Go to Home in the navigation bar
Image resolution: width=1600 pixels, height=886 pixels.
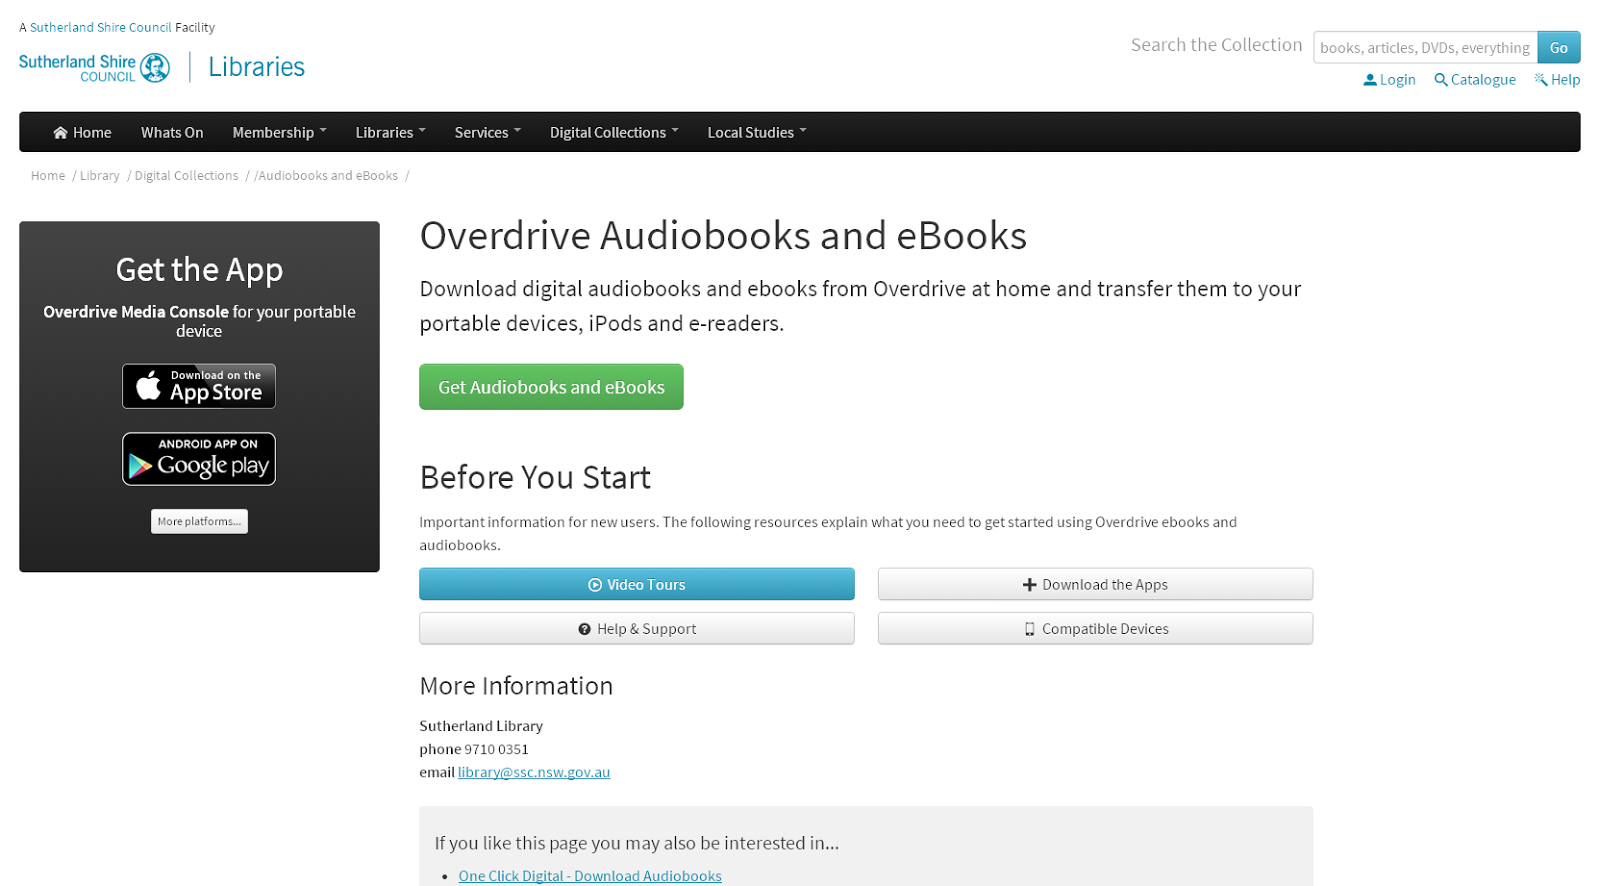click(82, 132)
